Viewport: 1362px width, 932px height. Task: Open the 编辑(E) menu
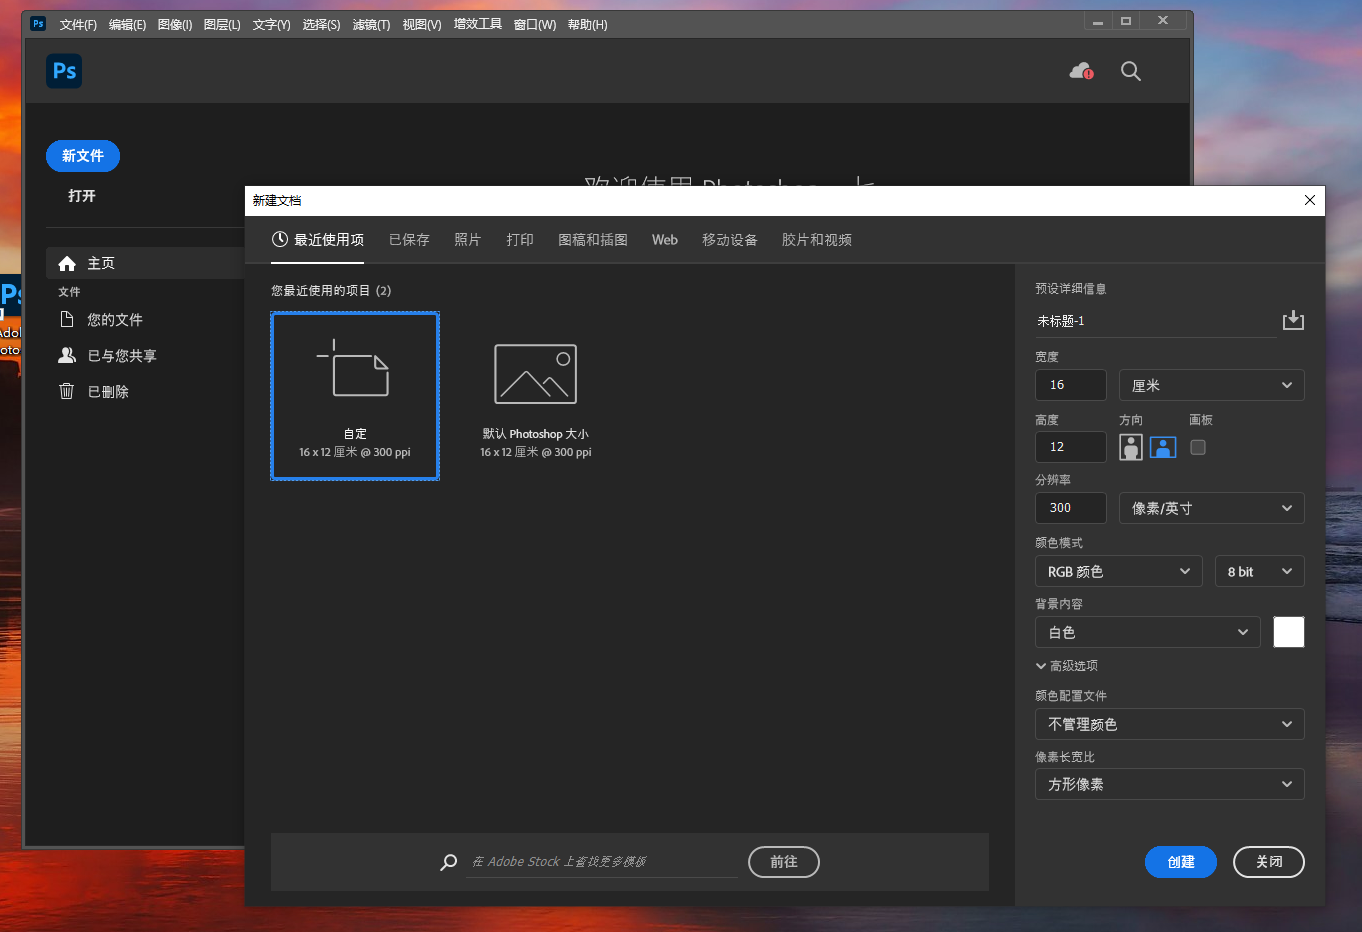click(127, 24)
